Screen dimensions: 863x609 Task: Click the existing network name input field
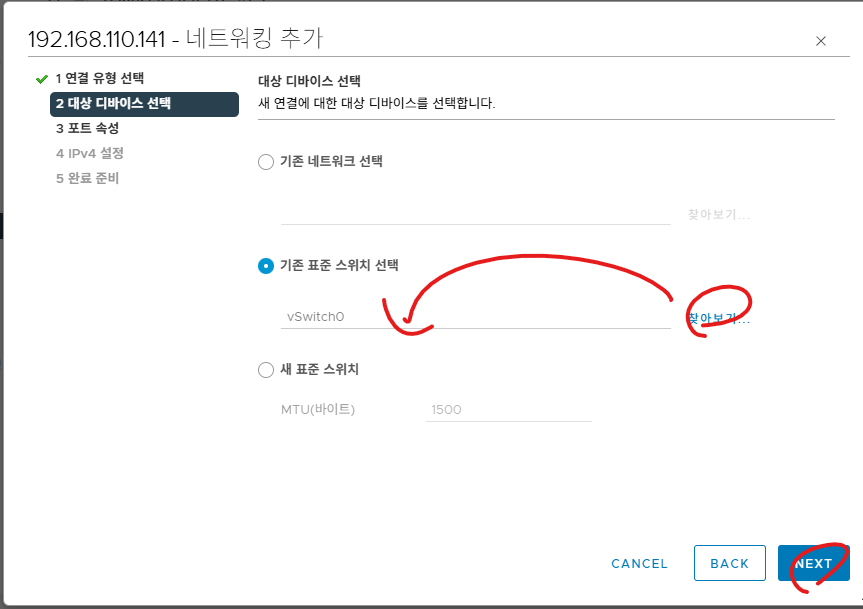point(476,213)
